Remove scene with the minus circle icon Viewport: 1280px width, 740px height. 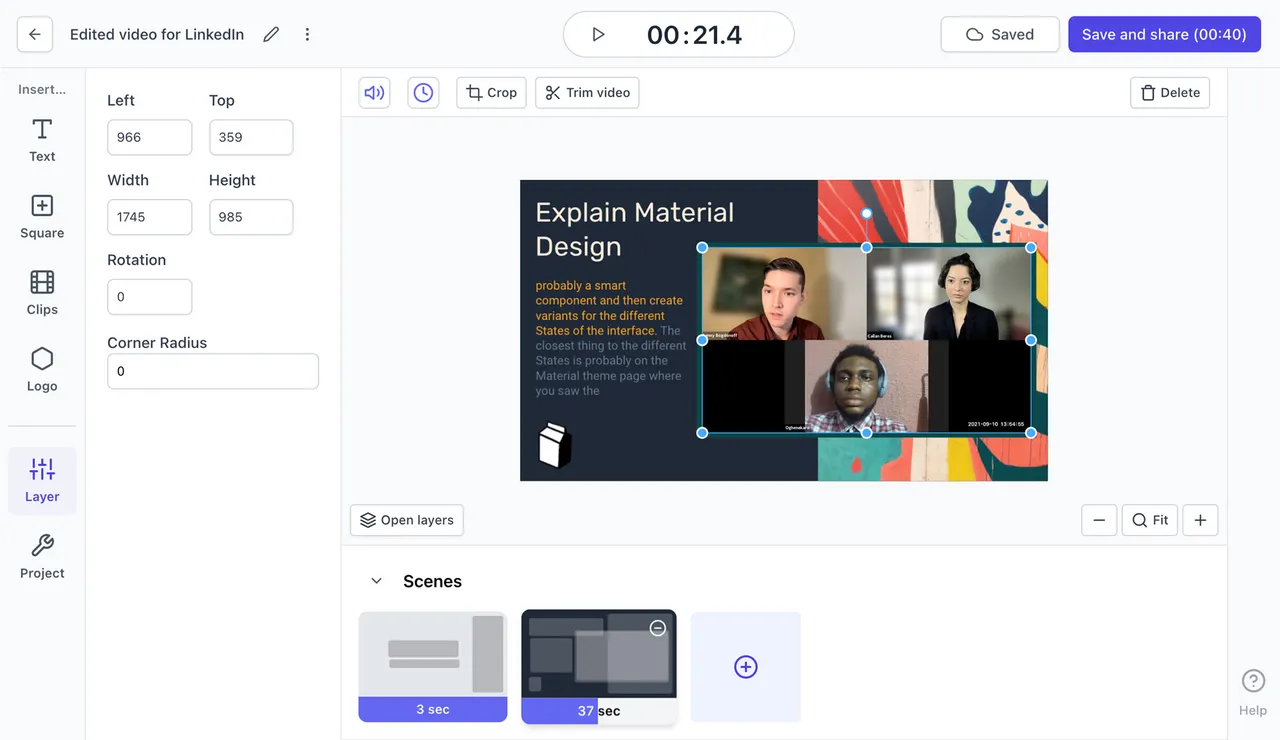pyautogui.click(x=658, y=628)
